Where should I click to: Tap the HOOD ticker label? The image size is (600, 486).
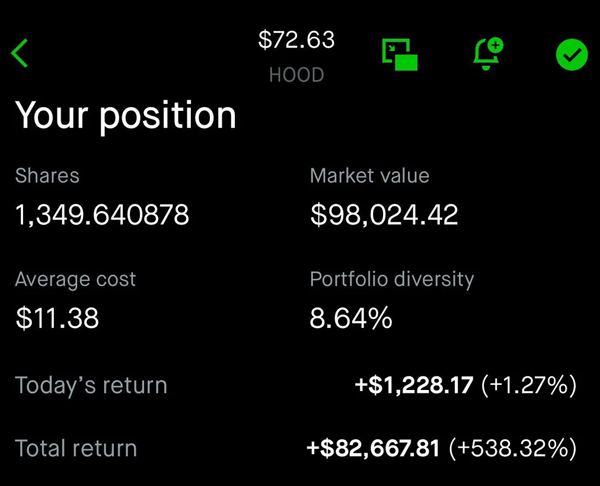297,75
